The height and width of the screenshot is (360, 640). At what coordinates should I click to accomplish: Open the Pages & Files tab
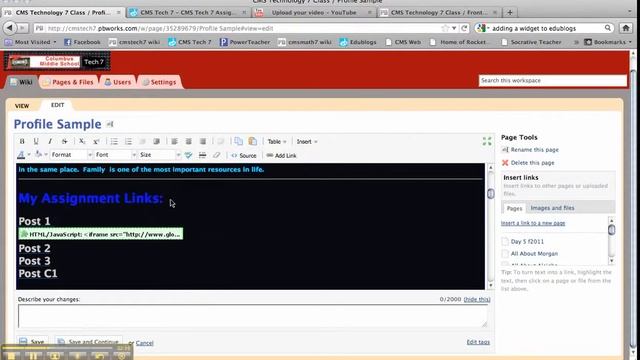[68, 82]
